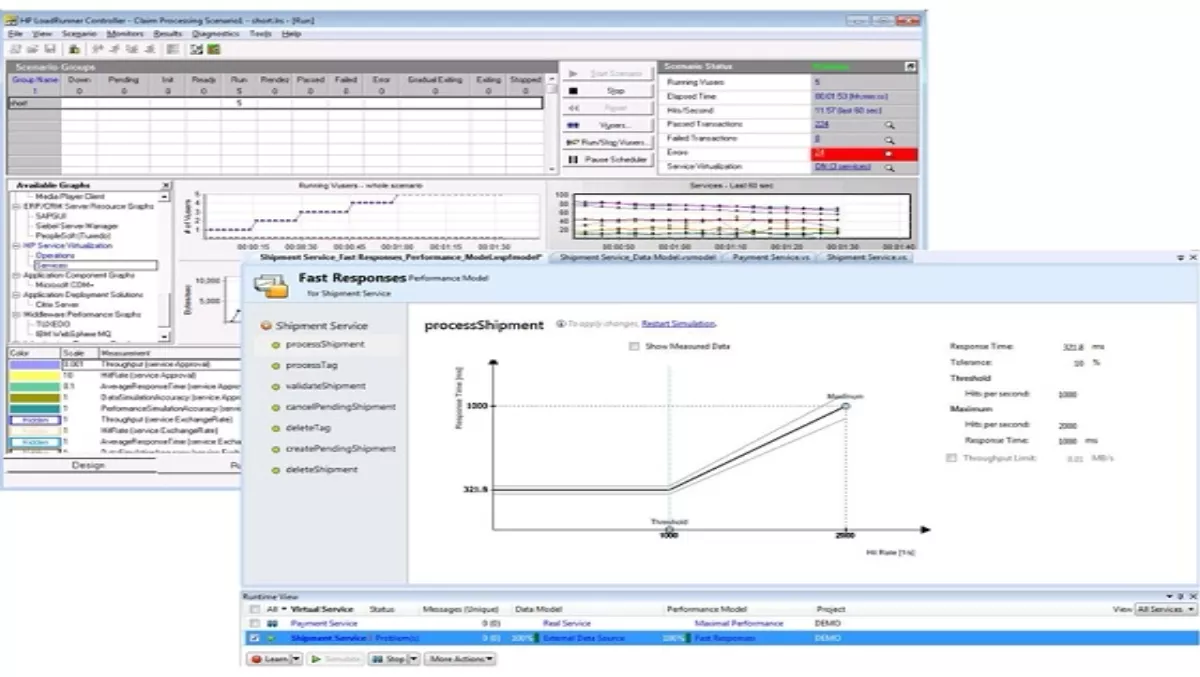Screen dimensions: 1200x677
Task: Click the Stop scenario button
Action: [x=607, y=90]
